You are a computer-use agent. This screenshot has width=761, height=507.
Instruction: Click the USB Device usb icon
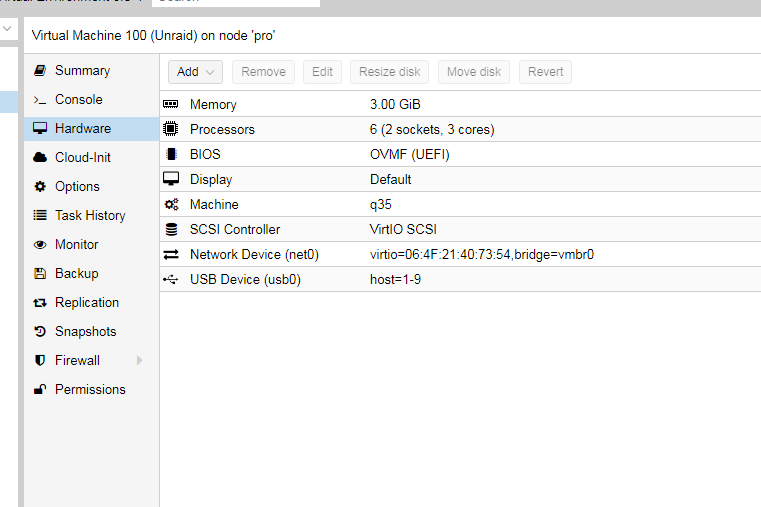tap(171, 279)
